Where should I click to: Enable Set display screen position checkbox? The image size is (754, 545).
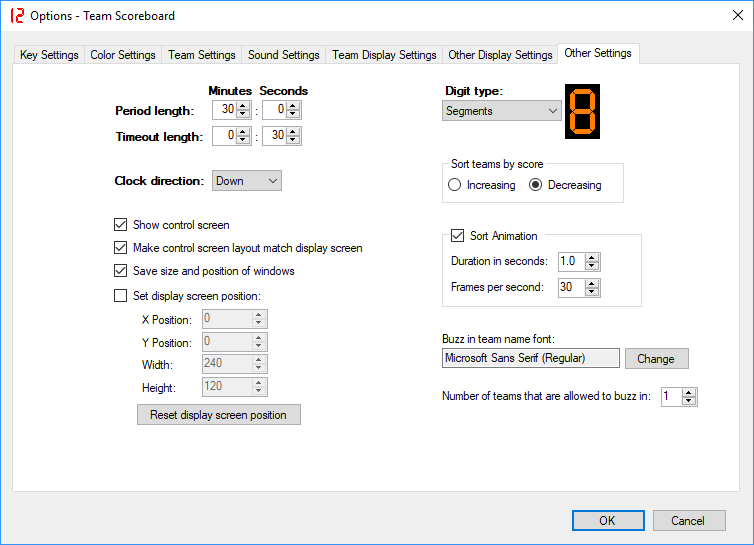[x=122, y=295]
